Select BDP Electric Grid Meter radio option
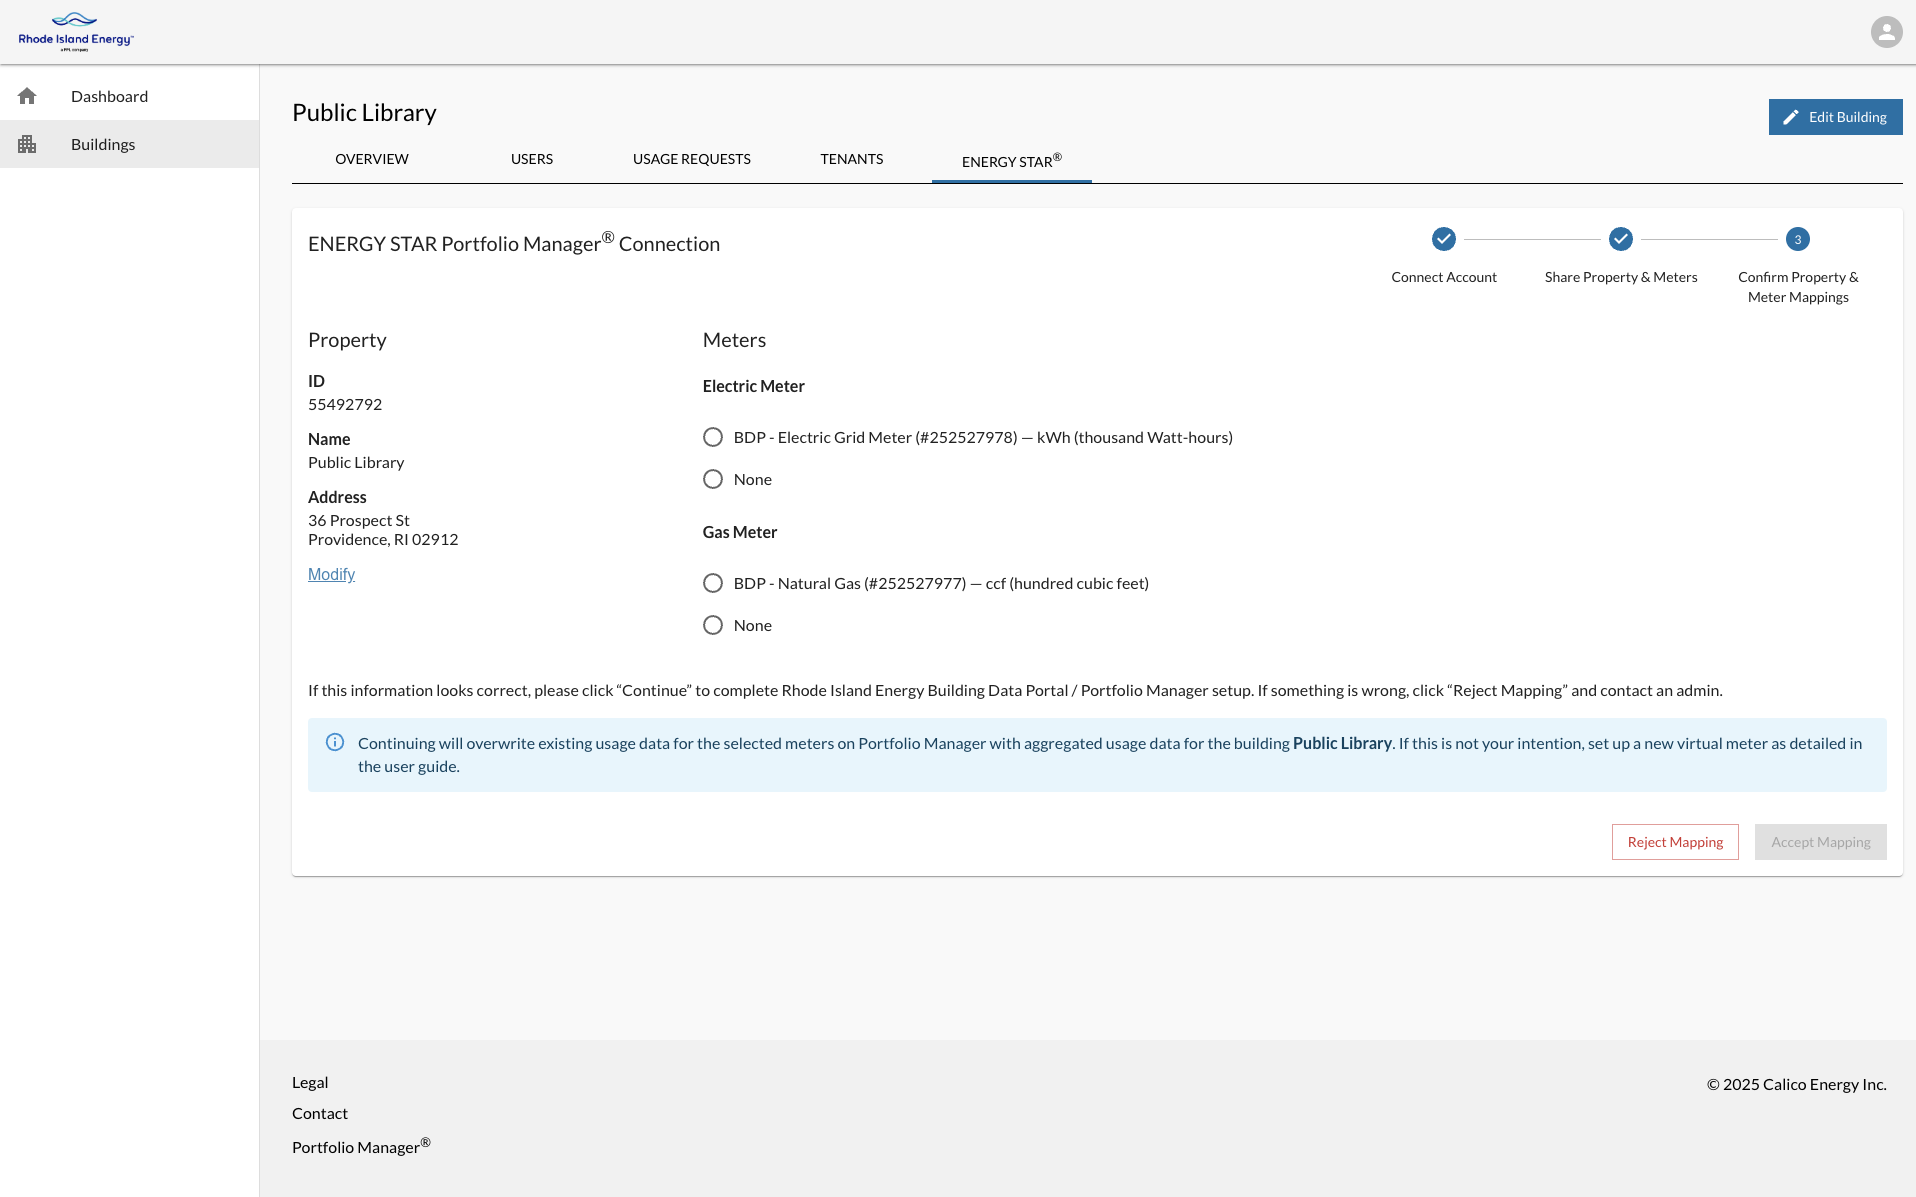The width and height of the screenshot is (1916, 1197). [712, 437]
